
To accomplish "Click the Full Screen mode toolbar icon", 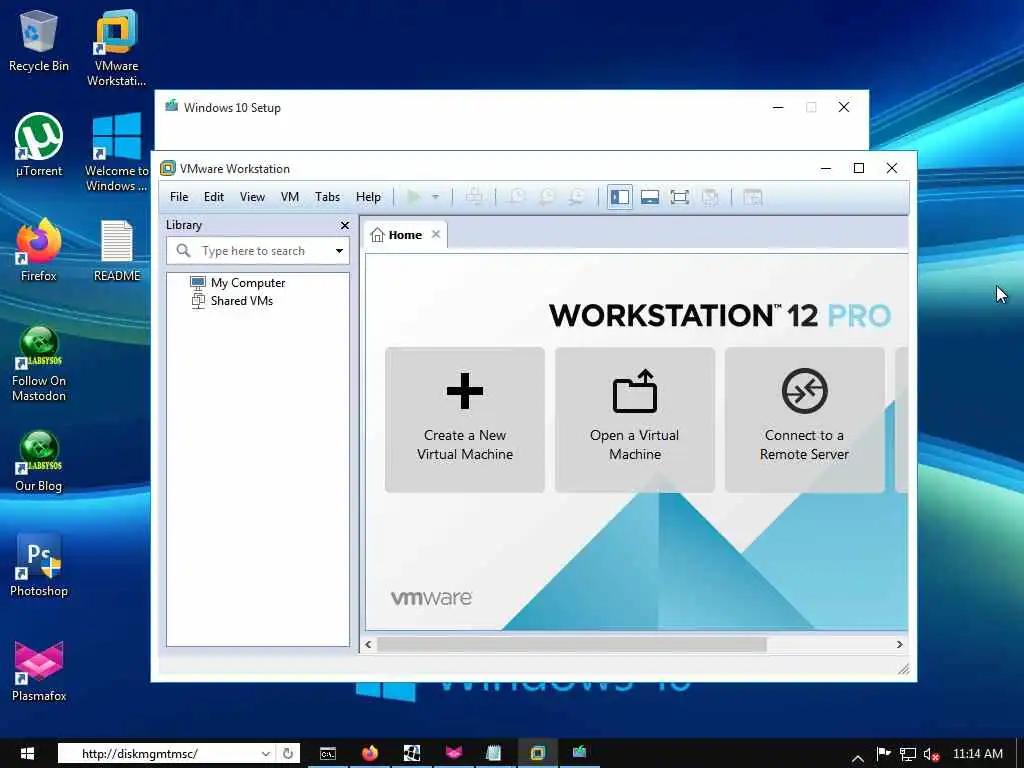I will point(680,197).
